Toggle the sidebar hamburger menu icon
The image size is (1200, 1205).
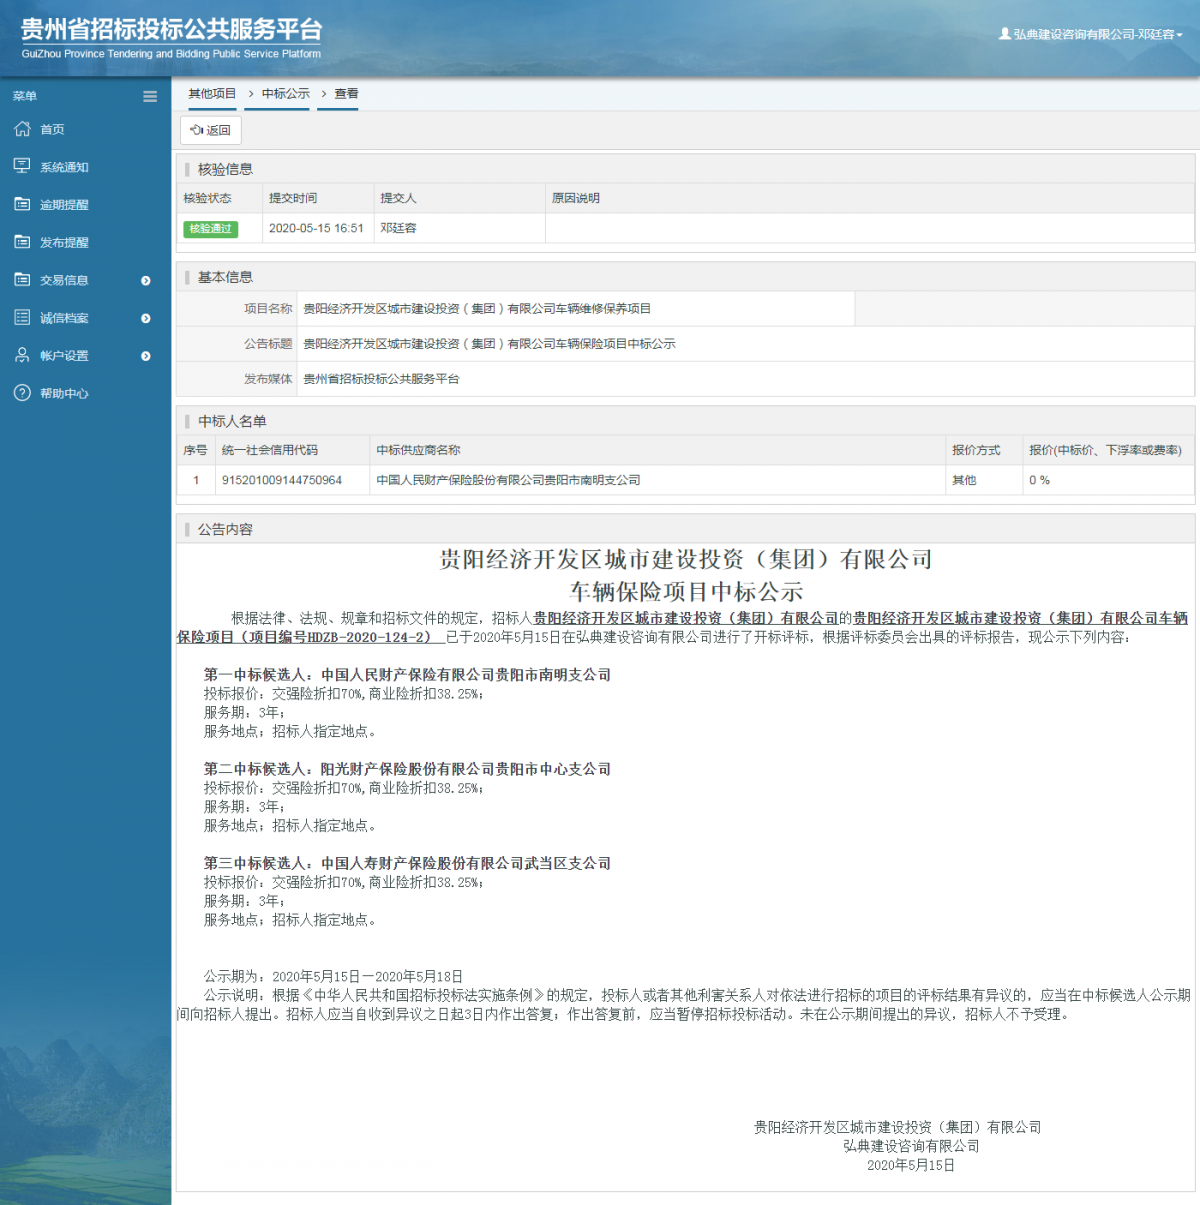coord(150,97)
